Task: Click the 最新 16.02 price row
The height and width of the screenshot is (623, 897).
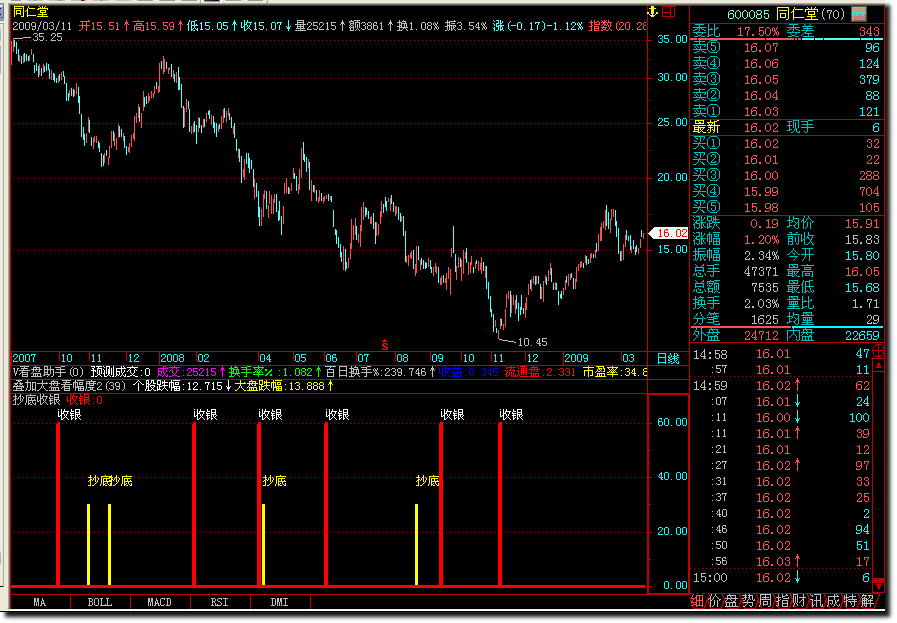Action: [786, 128]
